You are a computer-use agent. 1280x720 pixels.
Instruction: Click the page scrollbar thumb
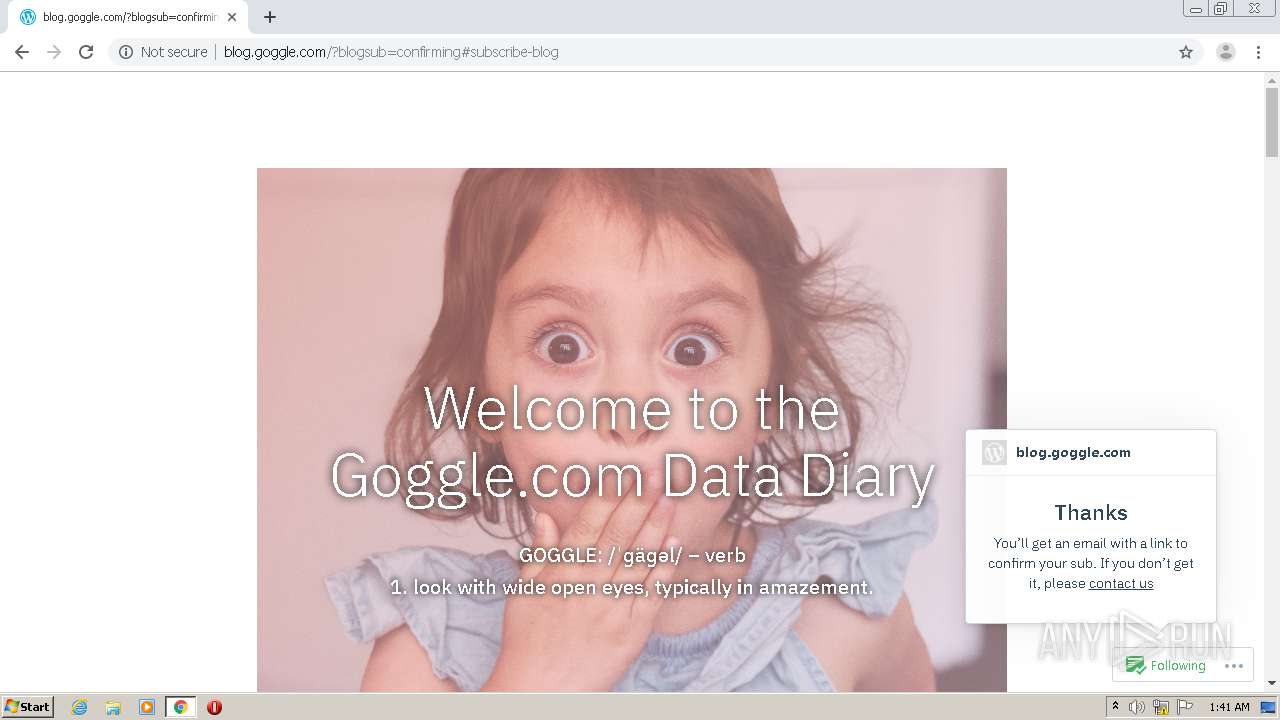pyautogui.click(x=1272, y=122)
